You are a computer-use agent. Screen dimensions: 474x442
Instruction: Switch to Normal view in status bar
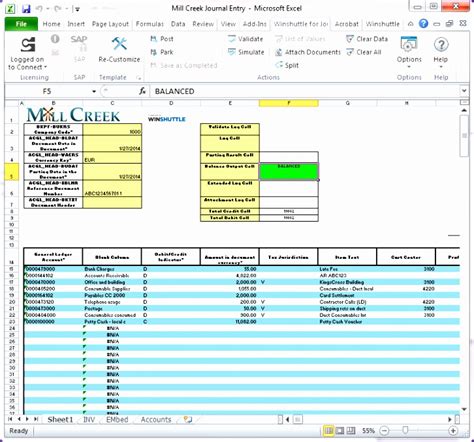[329, 431]
